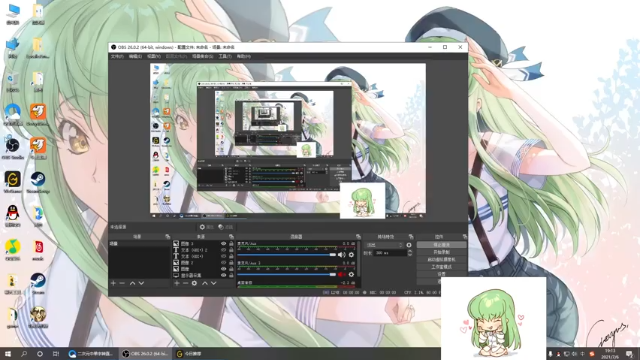Remove the selected scene with minus button

pyautogui.click(x=122, y=283)
